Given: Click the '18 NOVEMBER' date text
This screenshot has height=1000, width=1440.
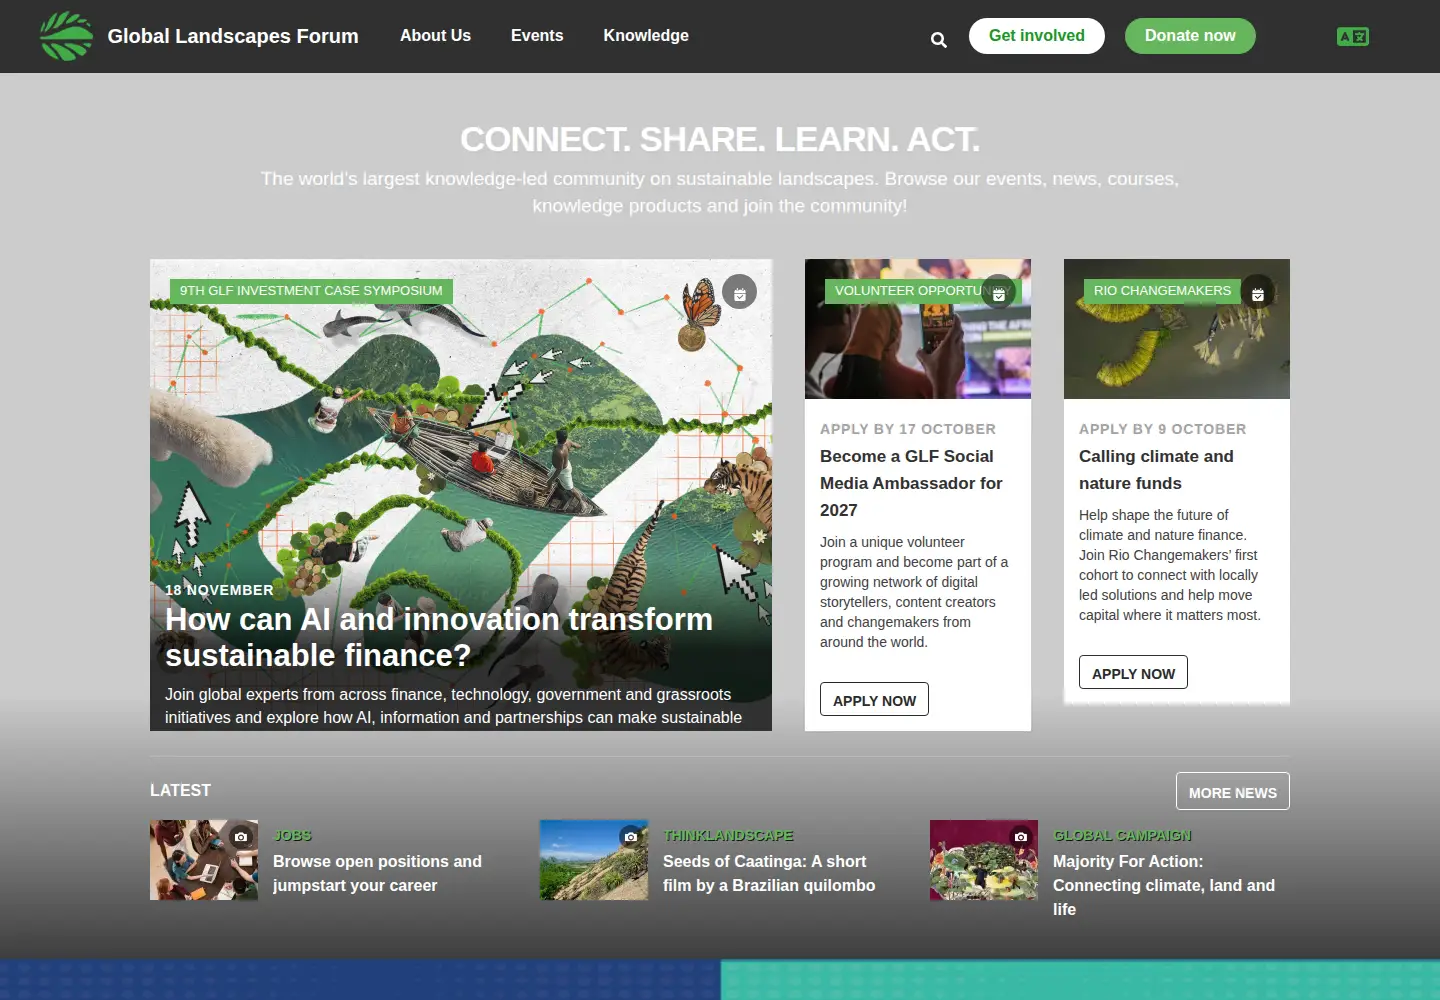Looking at the screenshot, I should [219, 590].
